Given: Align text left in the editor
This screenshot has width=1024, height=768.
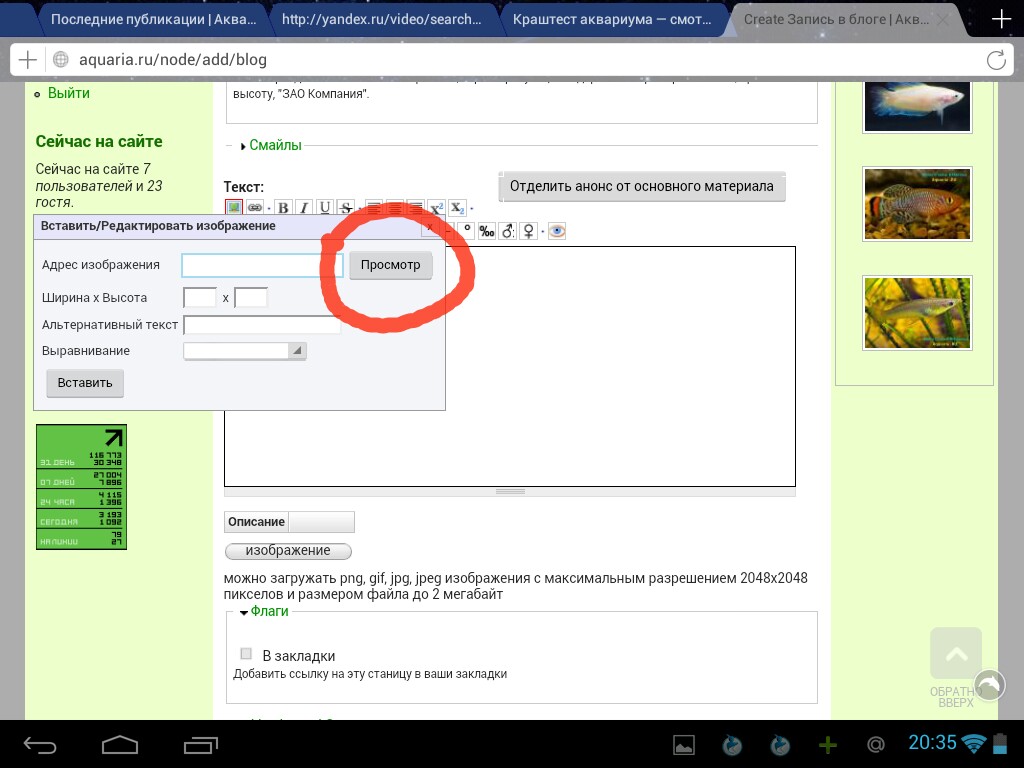Looking at the screenshot, I should click(x=374, y=208).
